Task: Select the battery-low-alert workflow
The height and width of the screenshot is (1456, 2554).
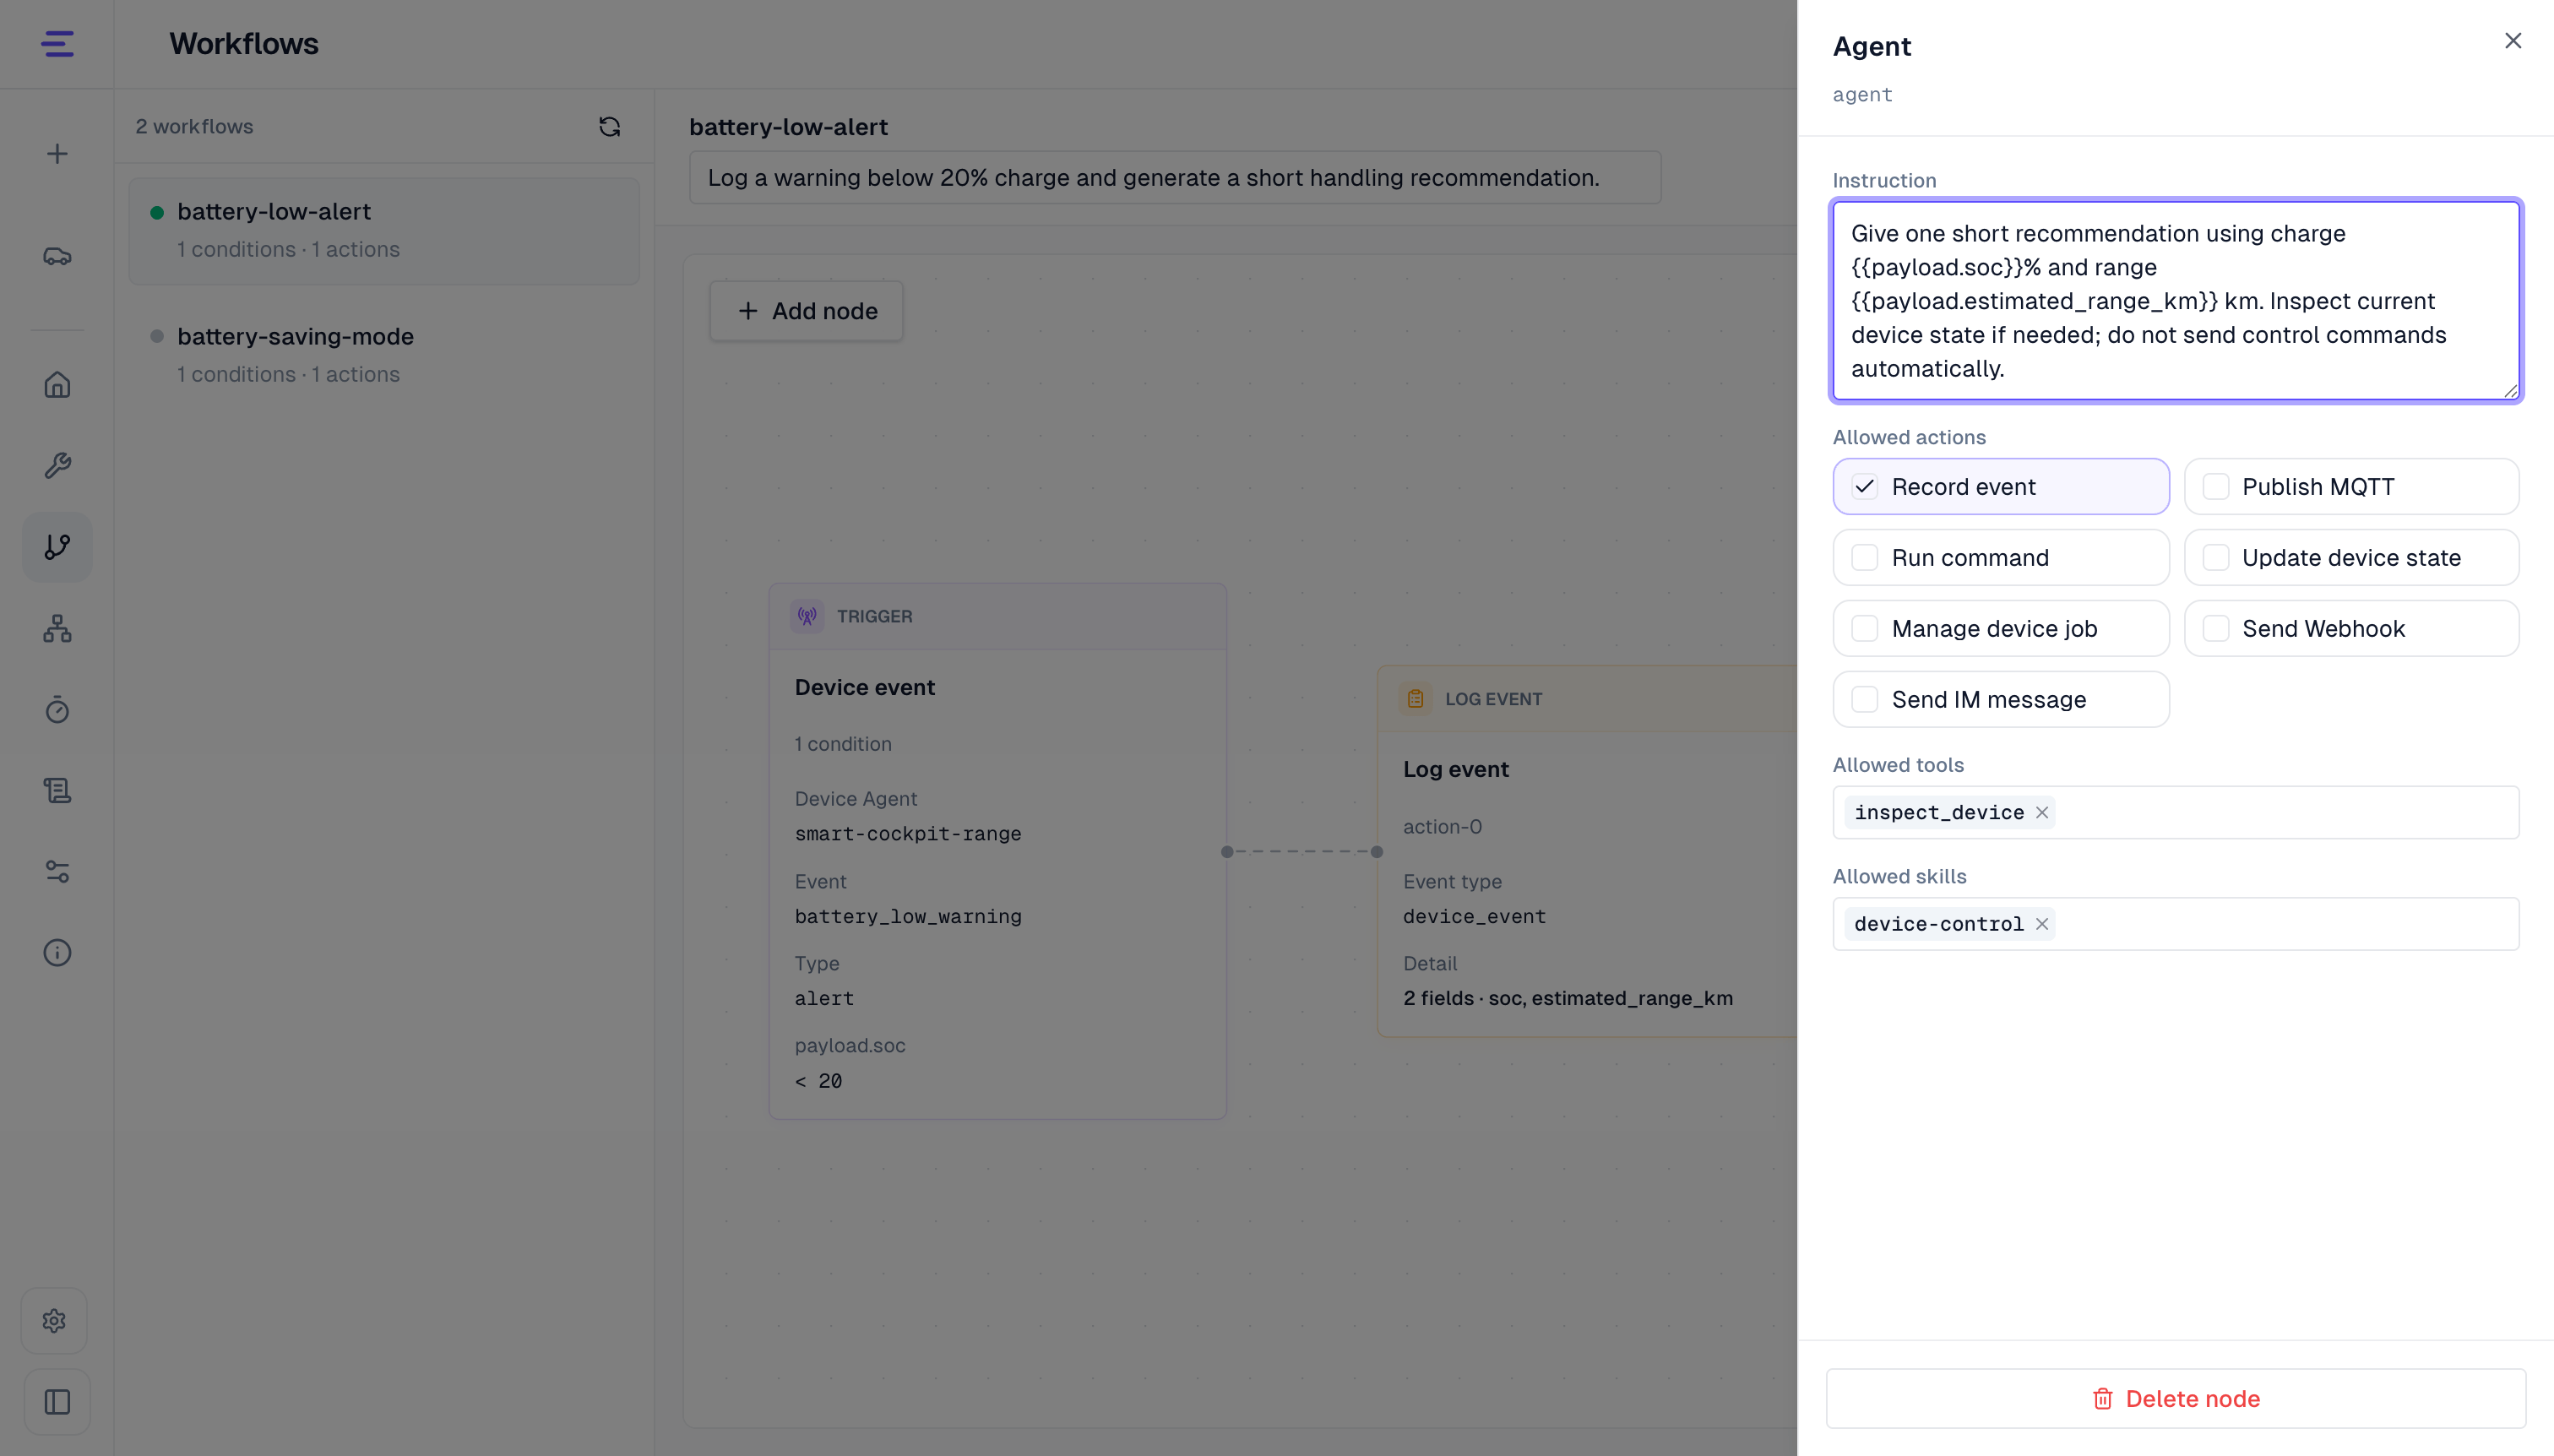Action: (x=384, y=231)
